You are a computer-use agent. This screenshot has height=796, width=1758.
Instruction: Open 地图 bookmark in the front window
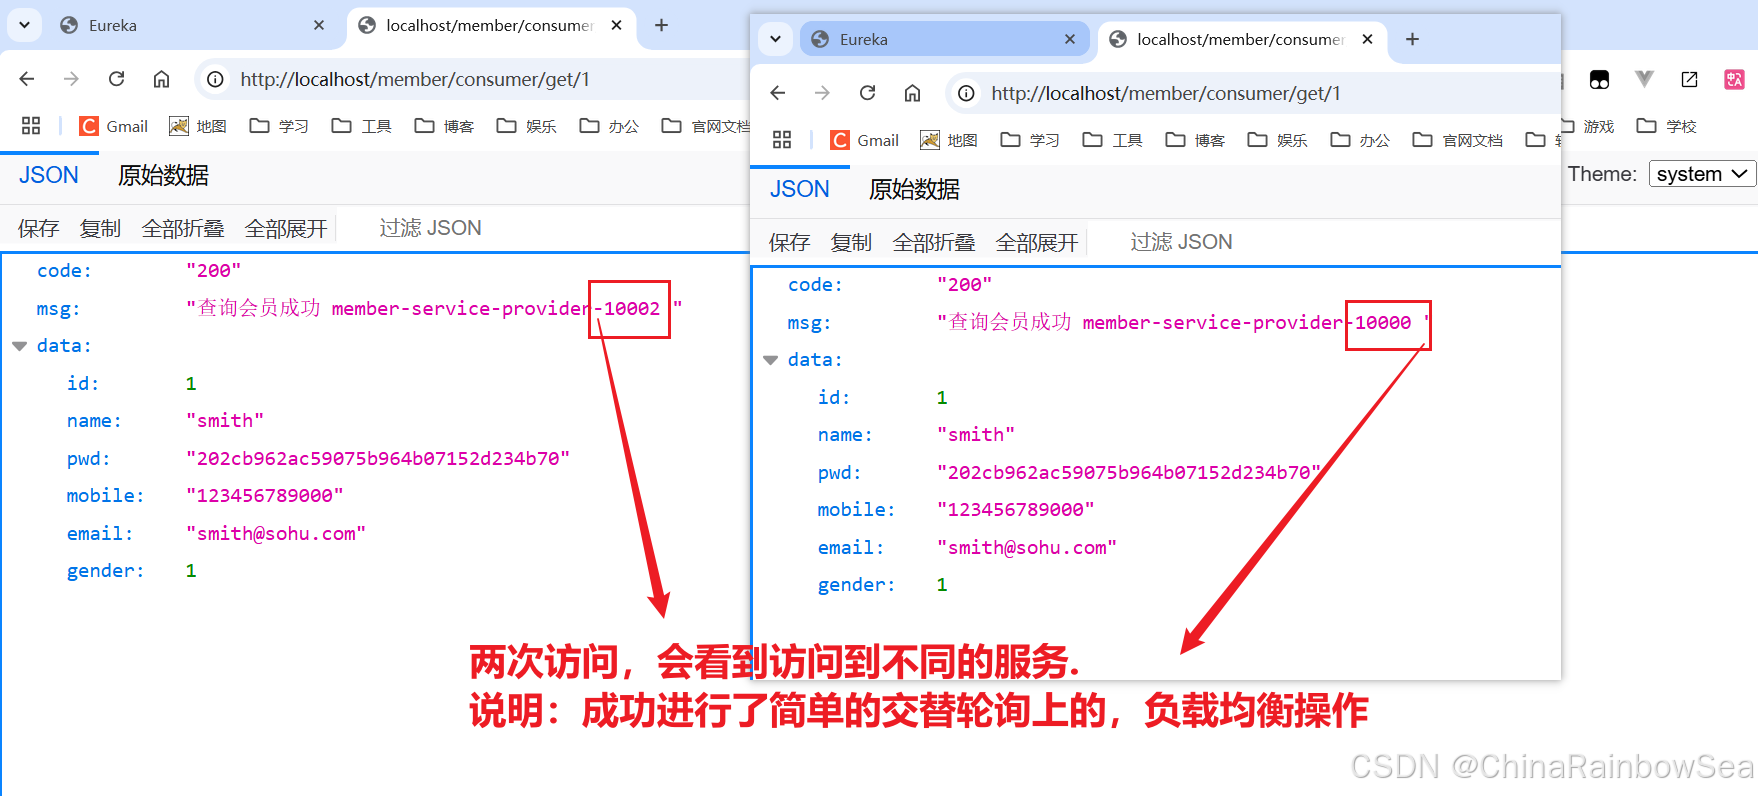coord(949,140)
